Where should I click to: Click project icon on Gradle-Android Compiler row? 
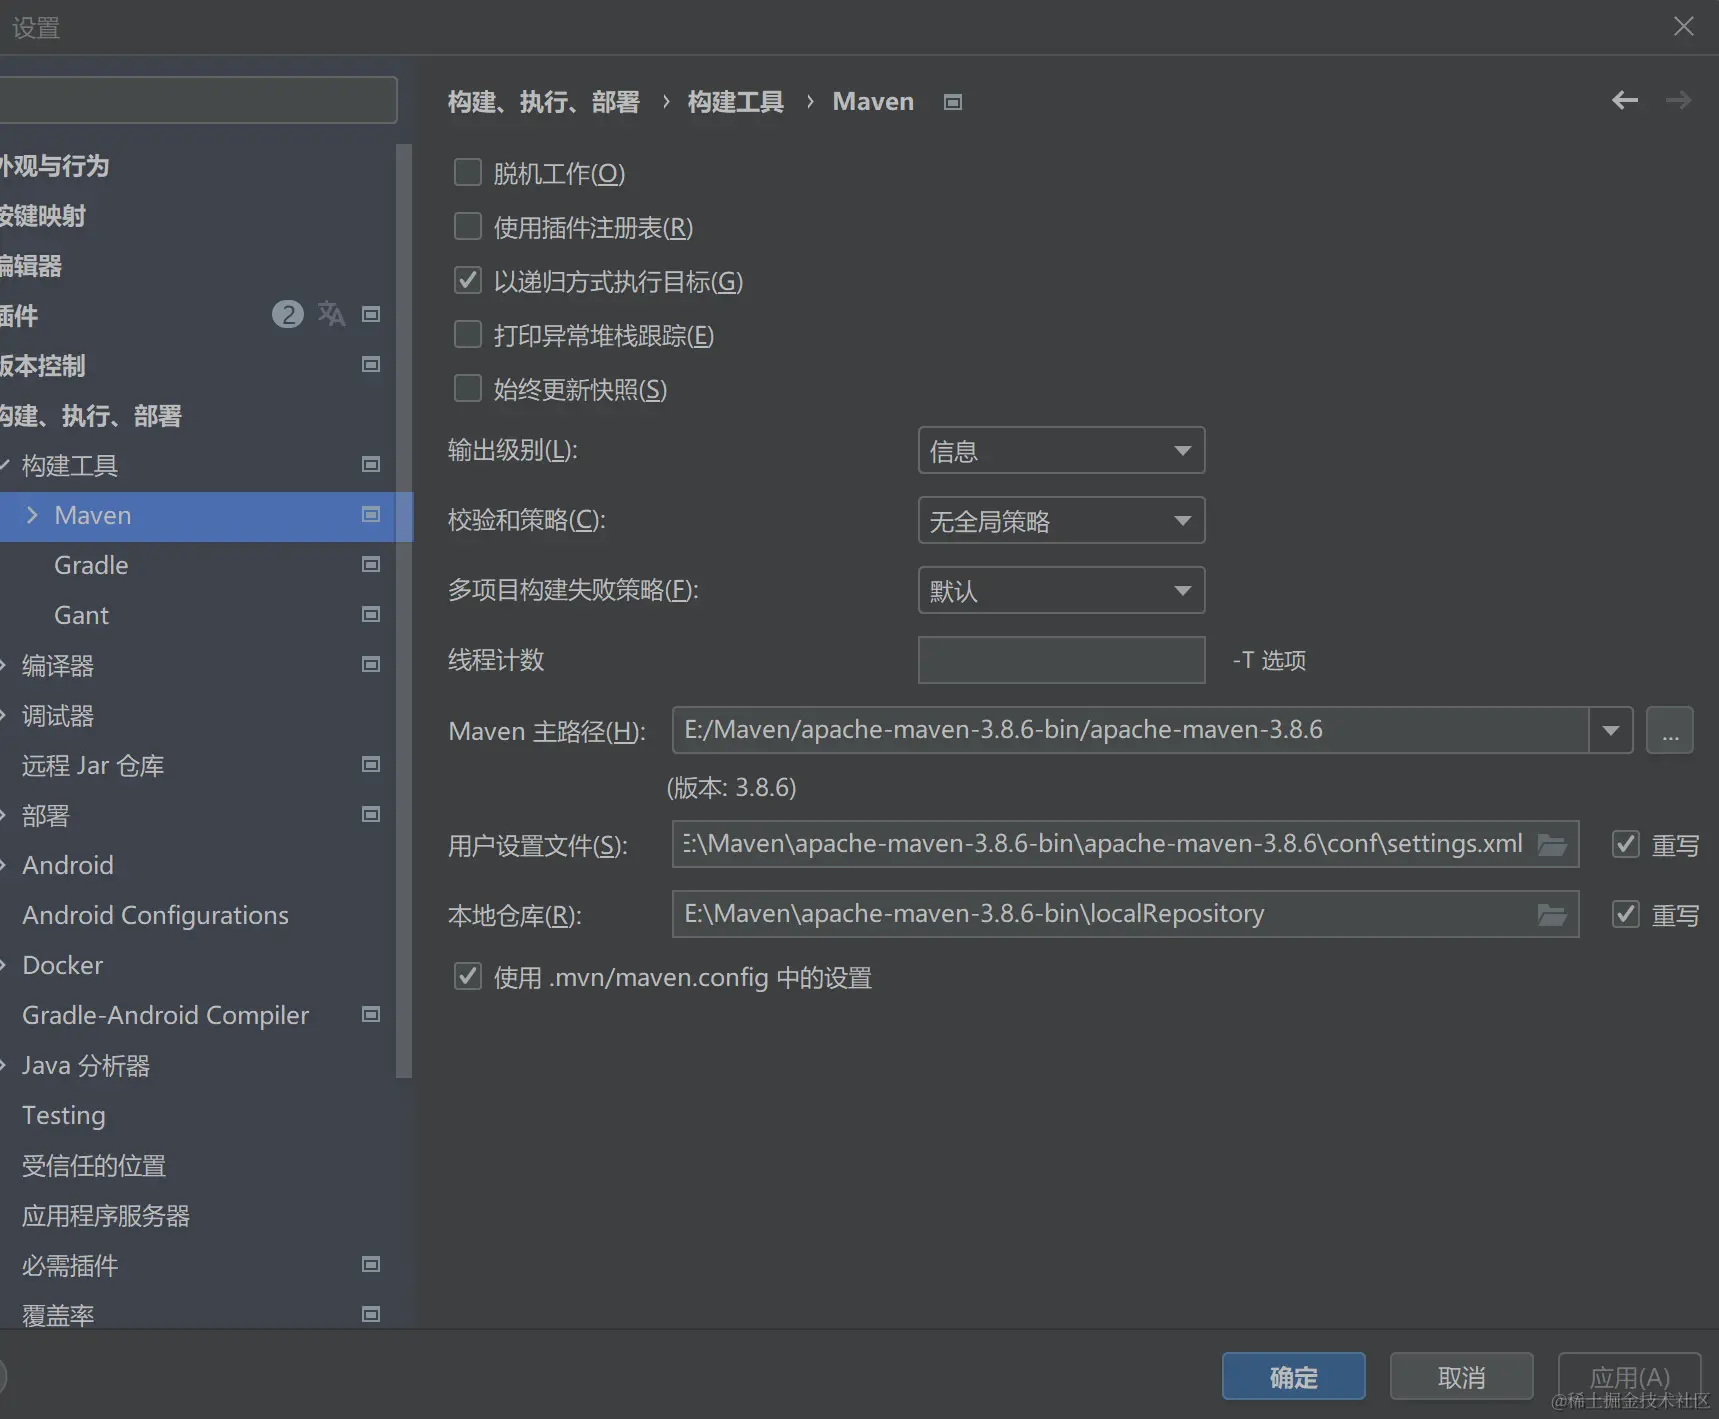371,1014
